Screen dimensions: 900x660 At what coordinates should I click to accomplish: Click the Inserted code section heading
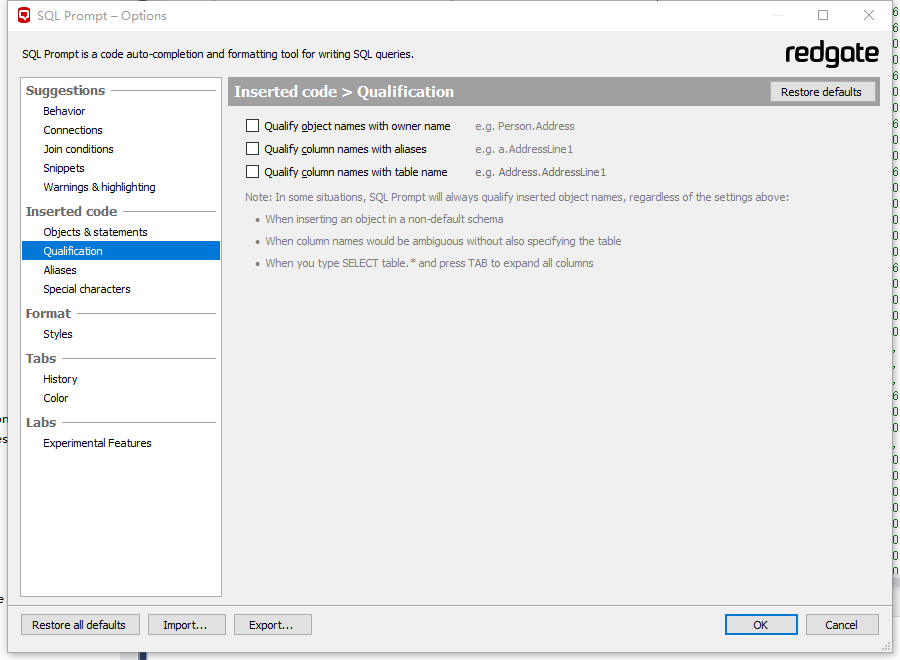coord(71,211)
